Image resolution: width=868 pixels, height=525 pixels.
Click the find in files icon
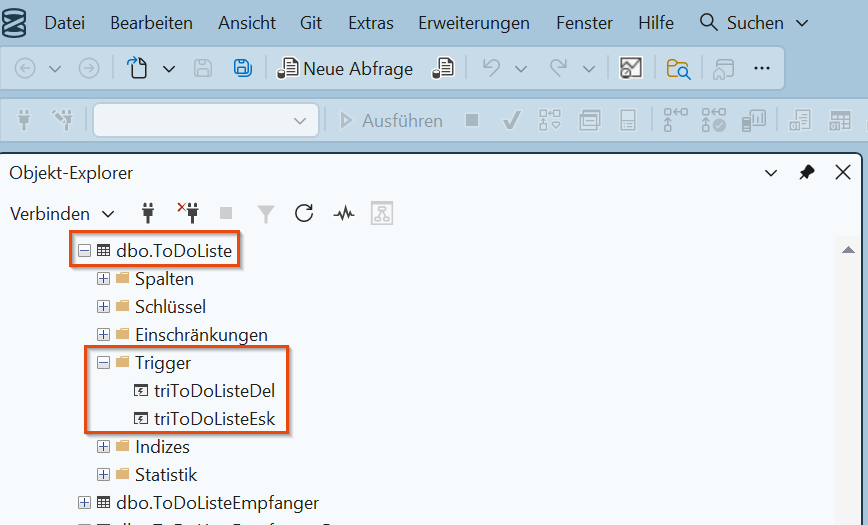[x=678, y=69]
